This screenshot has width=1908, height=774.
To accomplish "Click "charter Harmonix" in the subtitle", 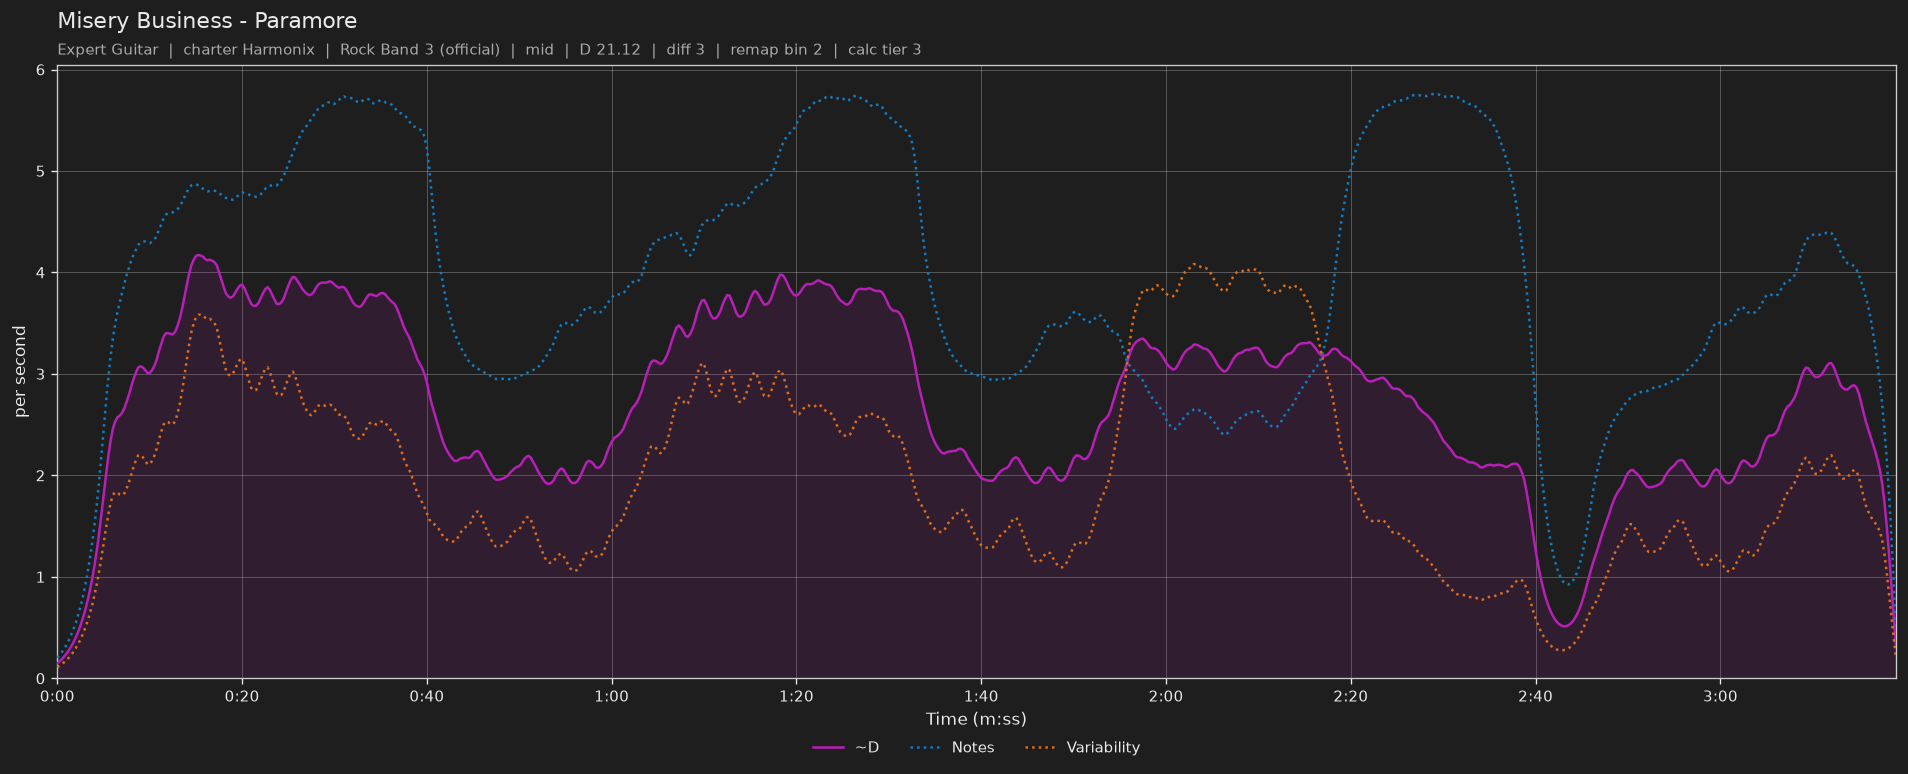I will pos(249,50).
